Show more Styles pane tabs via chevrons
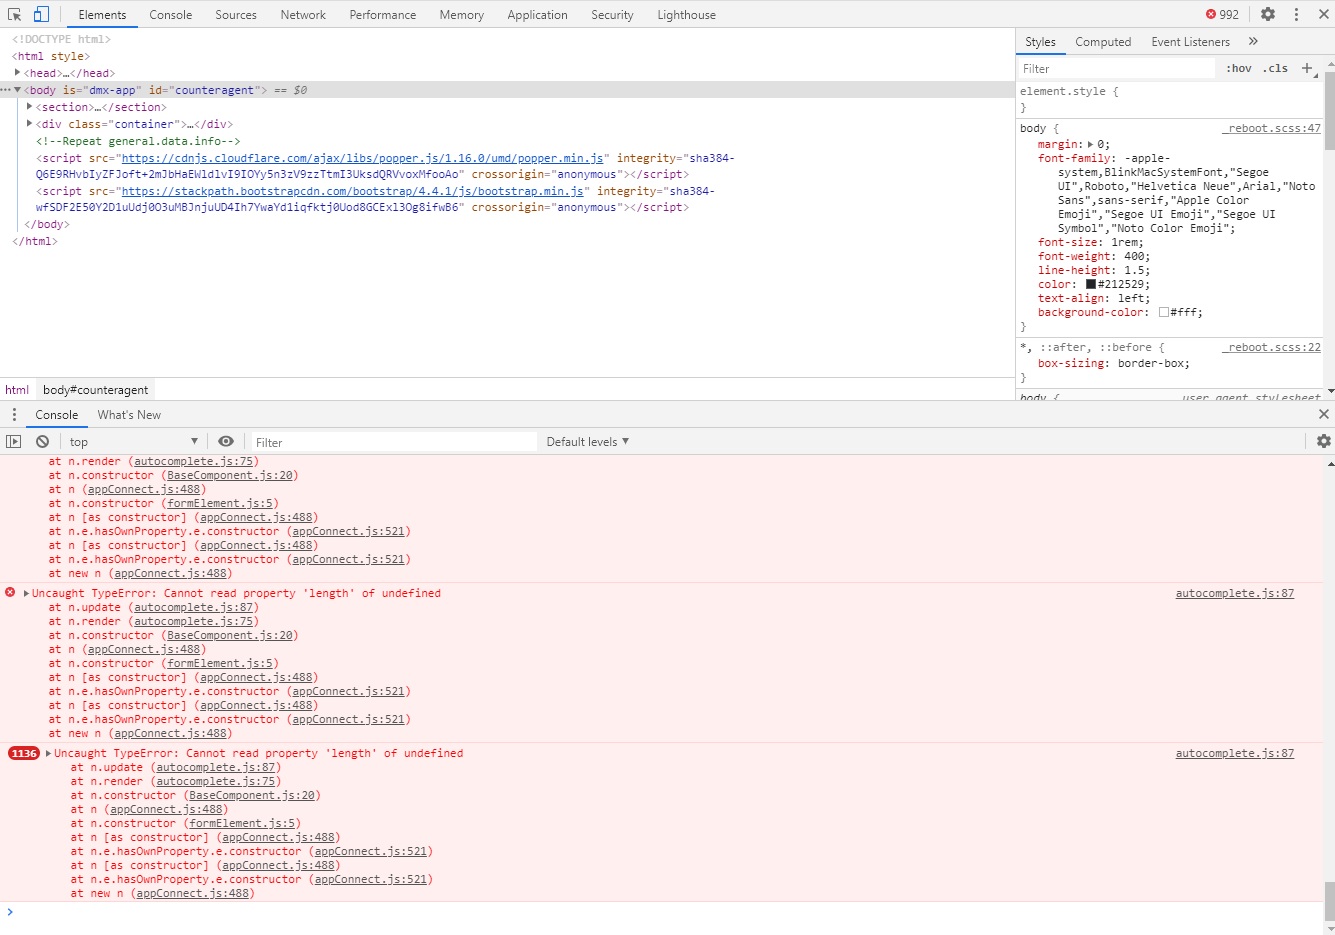The height and width of the screenshot is (935, 1335). (1253, 41)
